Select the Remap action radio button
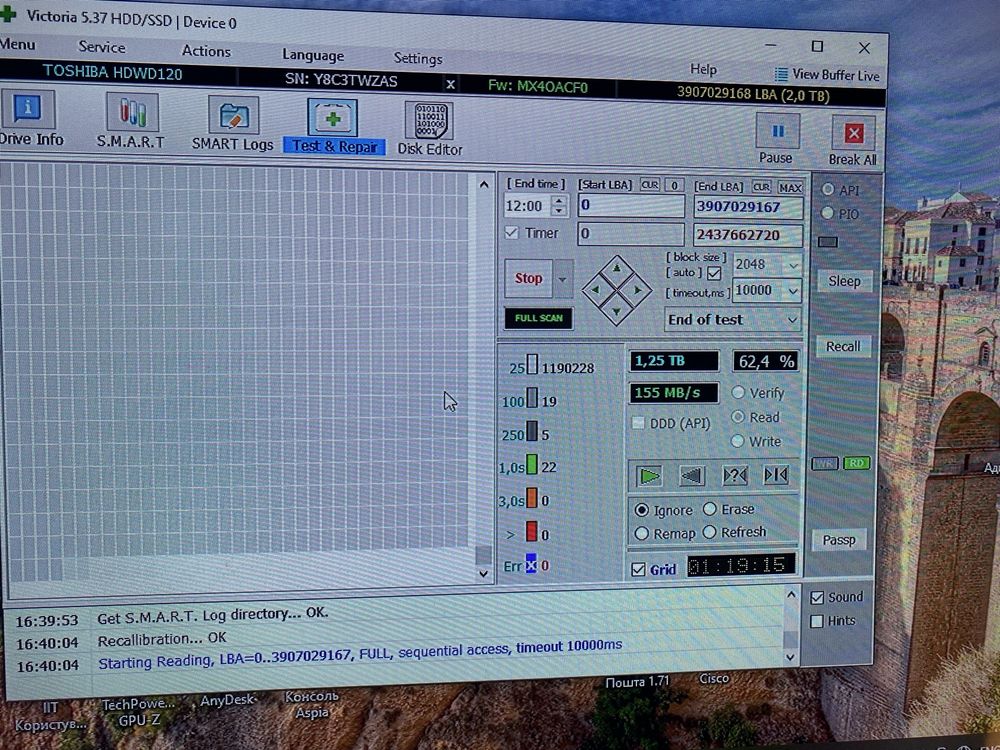 click(642, 533)
